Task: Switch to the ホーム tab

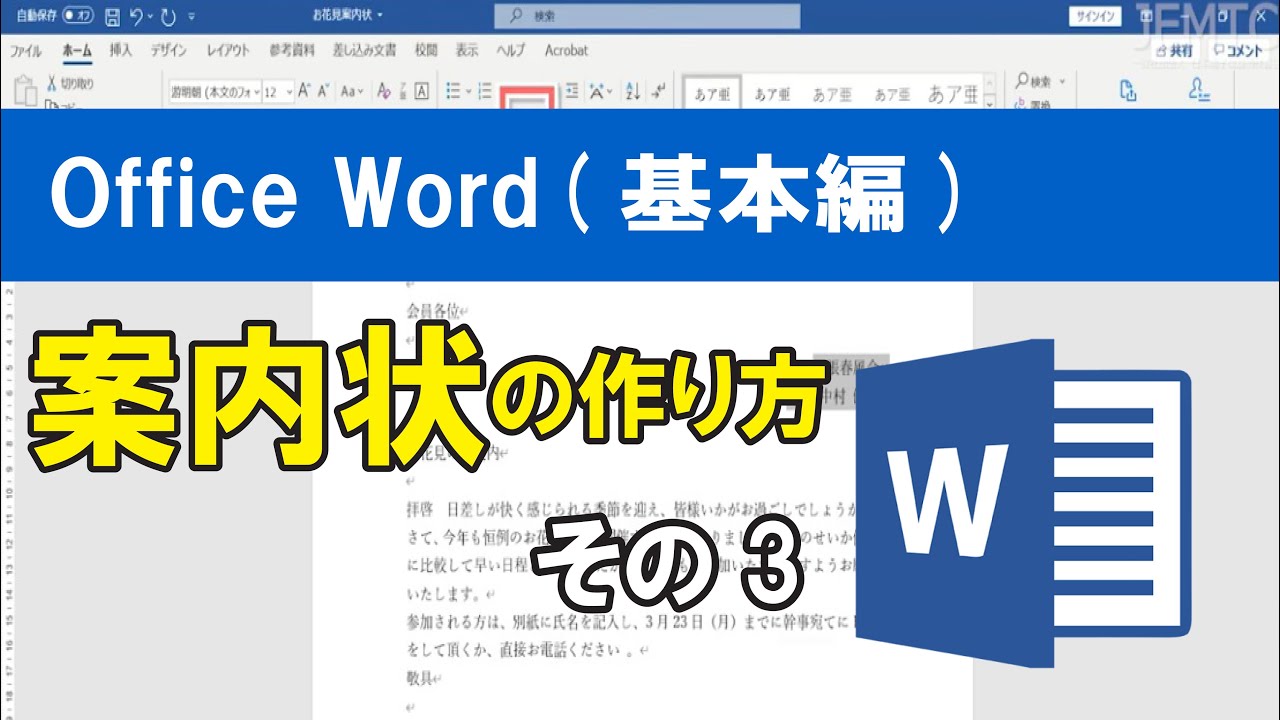Action: click(x=76, y=50)
